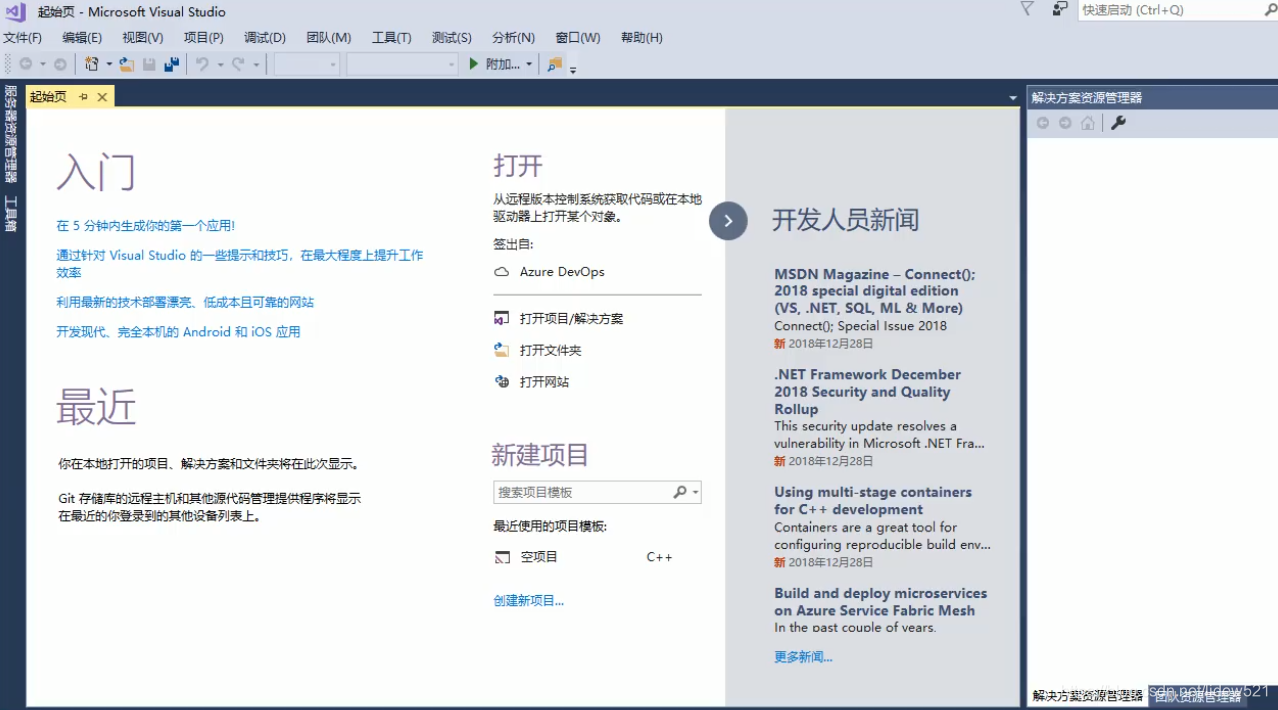Open Solution Explorer Properties wrench icon

(1119, 123)
